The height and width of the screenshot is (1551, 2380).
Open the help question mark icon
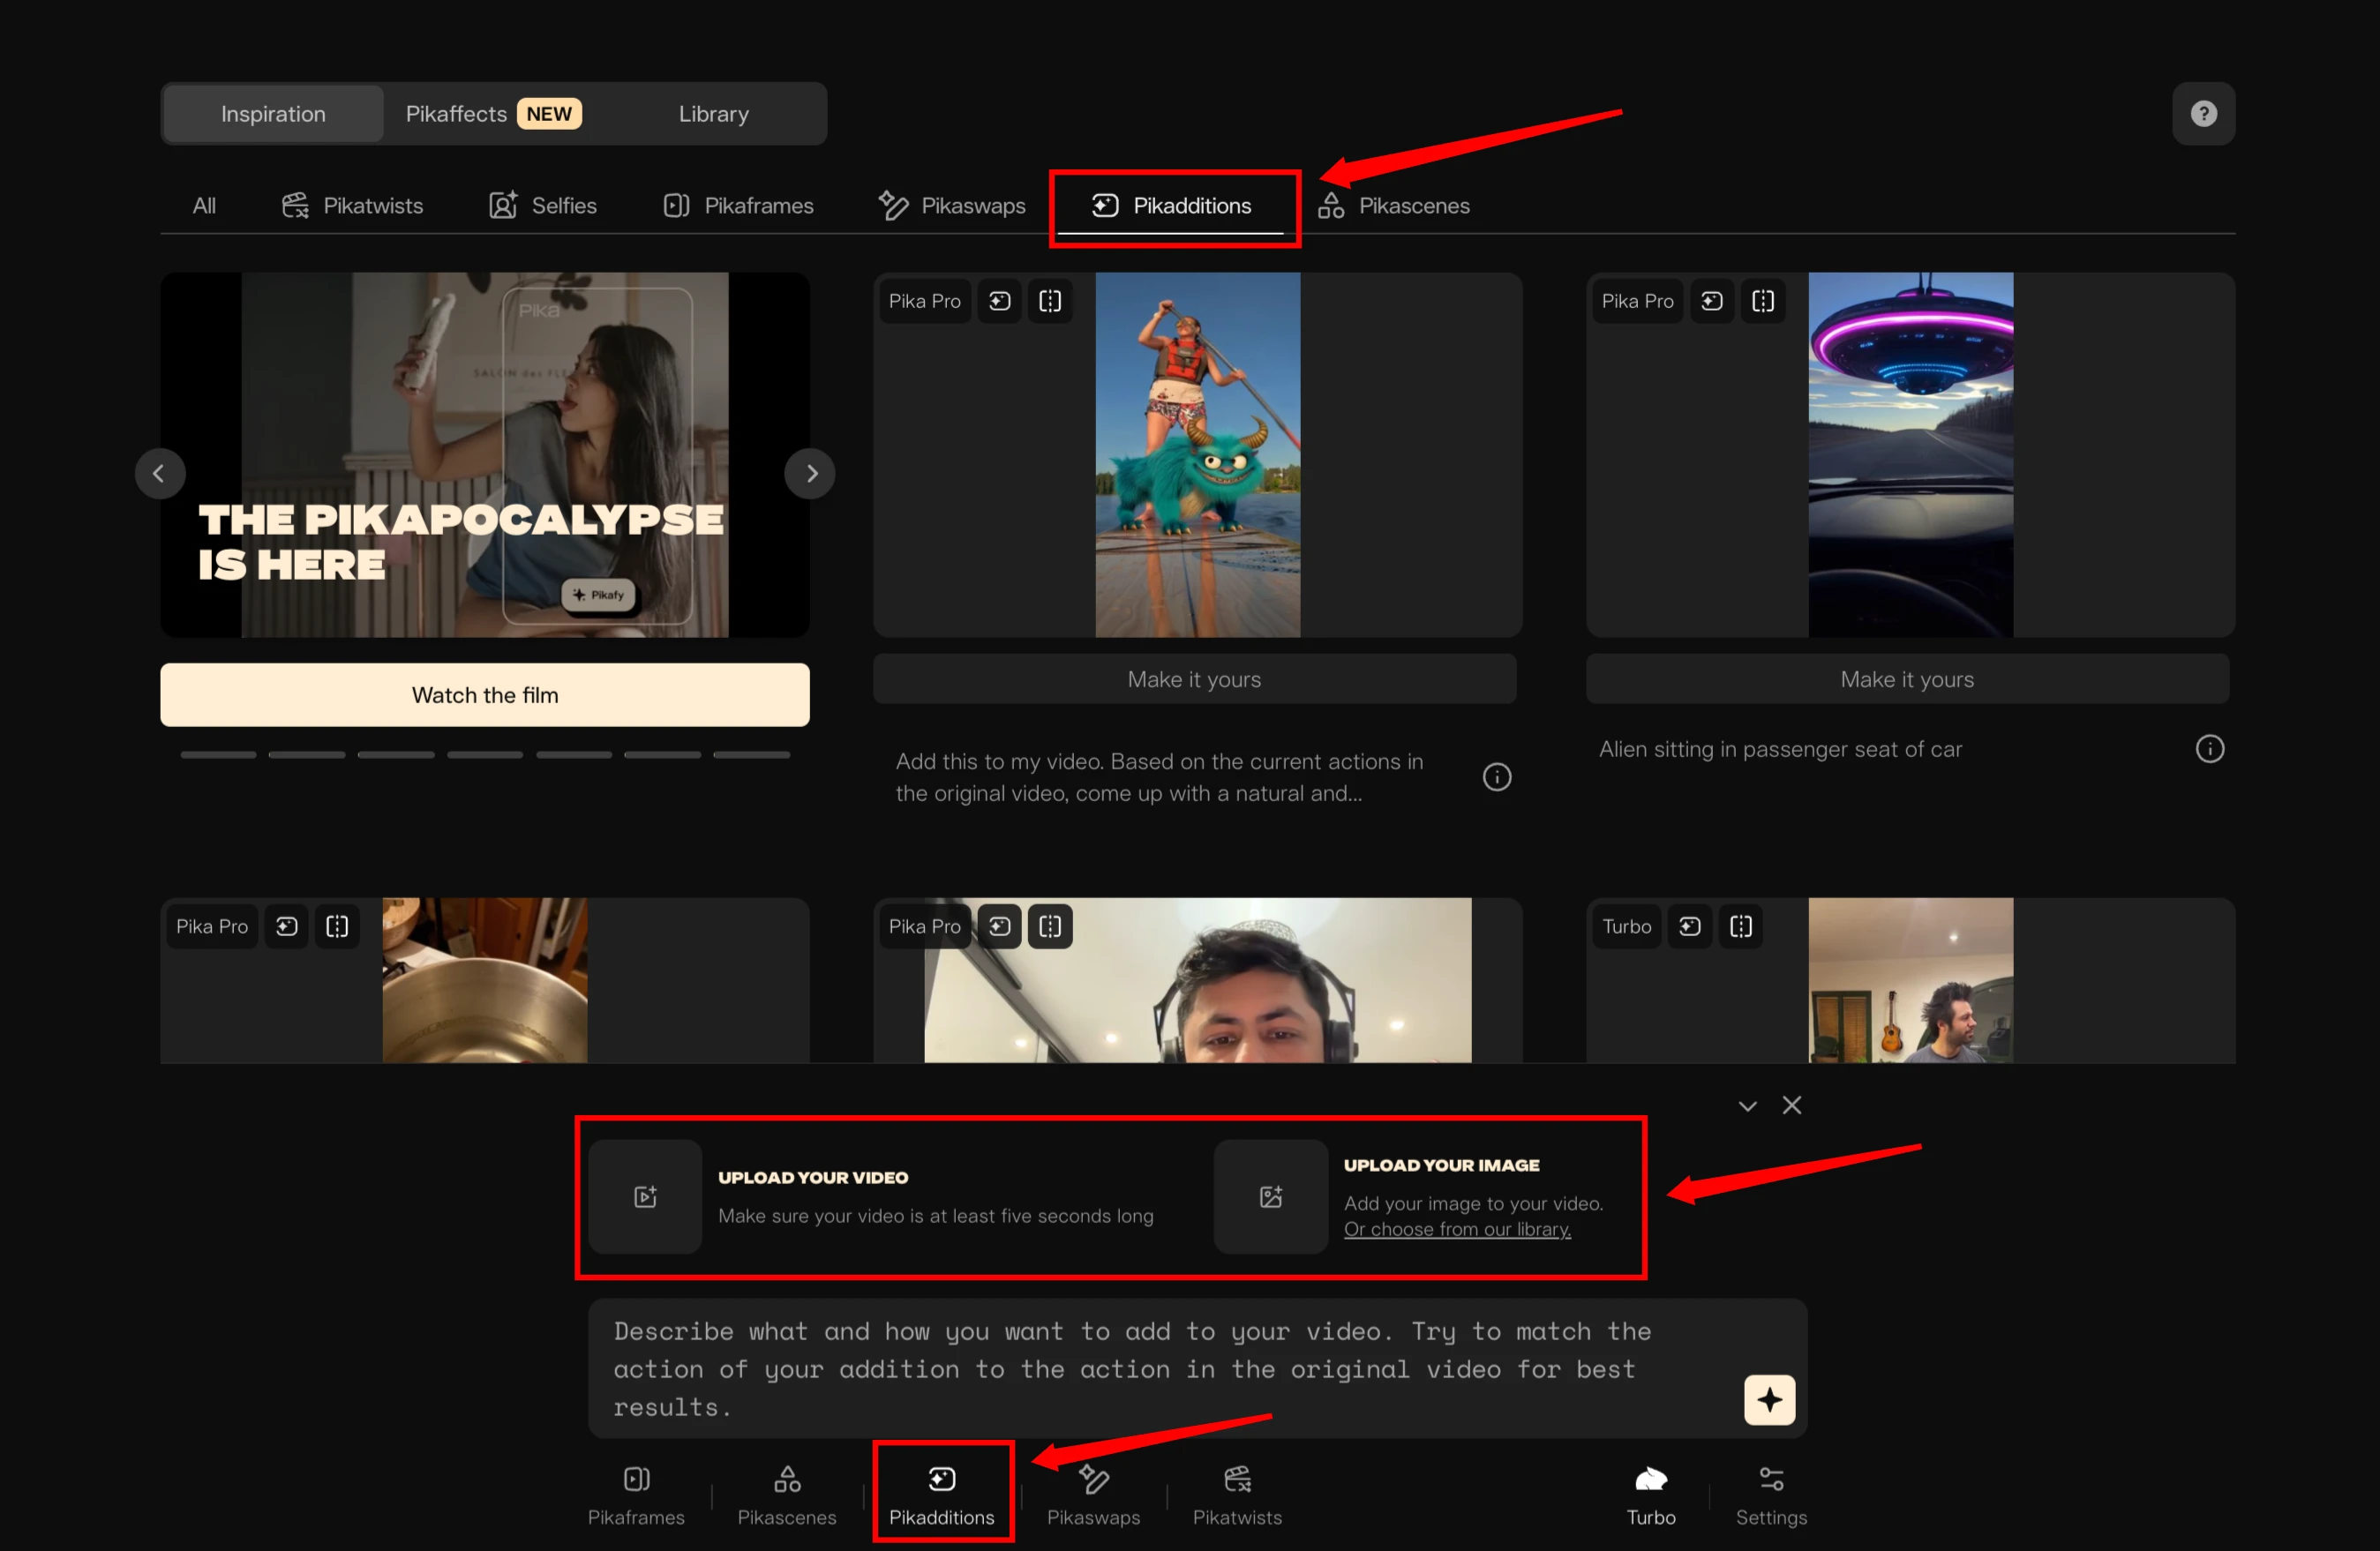point(2203,114)
